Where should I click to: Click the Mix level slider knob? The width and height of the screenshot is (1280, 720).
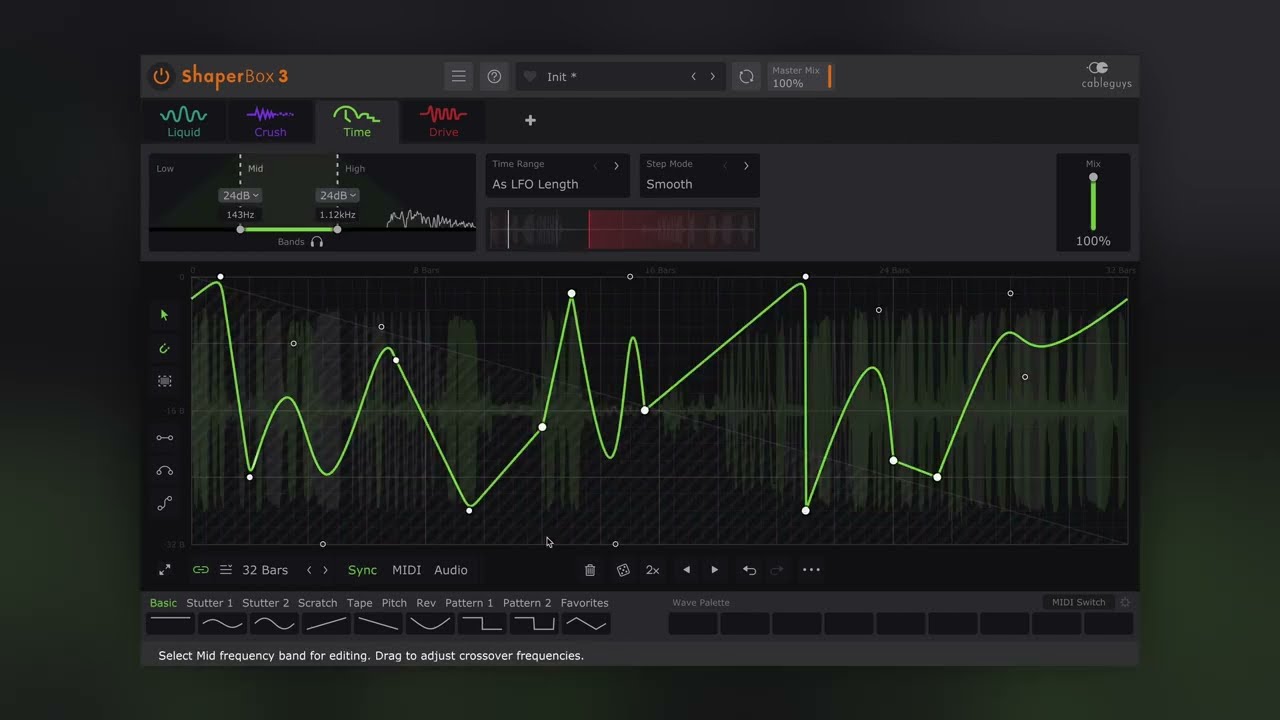[x=1093, y=178]
